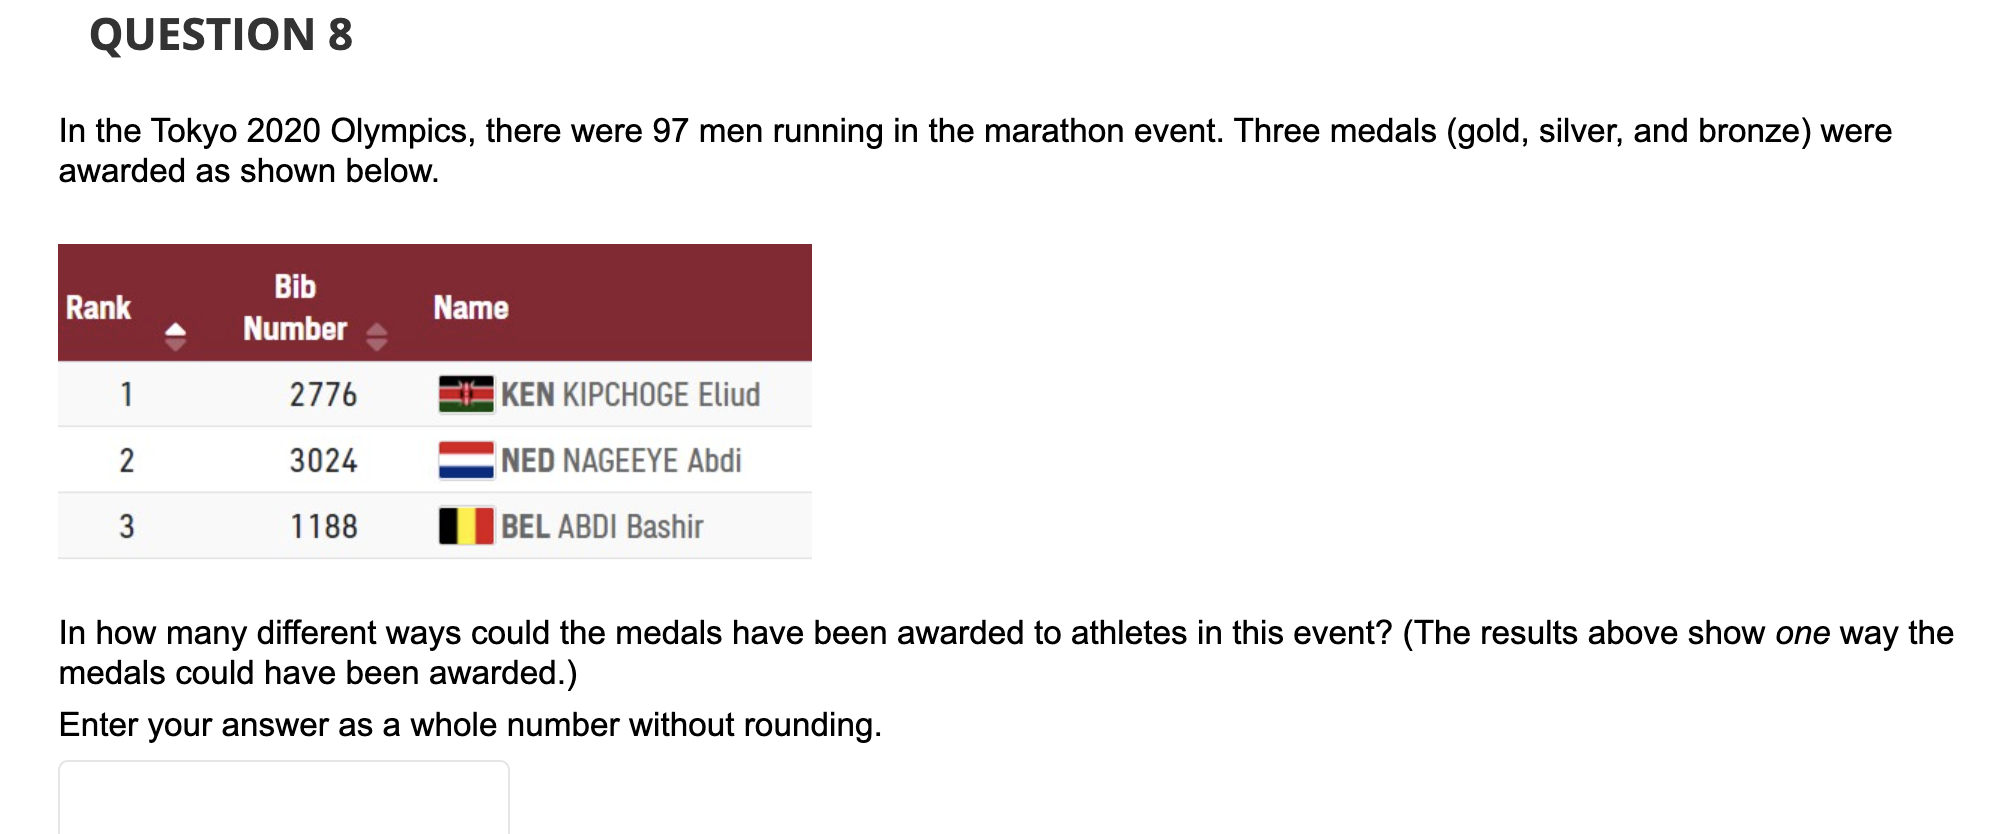This screenshot has height=834, width=1990.
Task: Click bib number 2776
Action: coord(323,394)
